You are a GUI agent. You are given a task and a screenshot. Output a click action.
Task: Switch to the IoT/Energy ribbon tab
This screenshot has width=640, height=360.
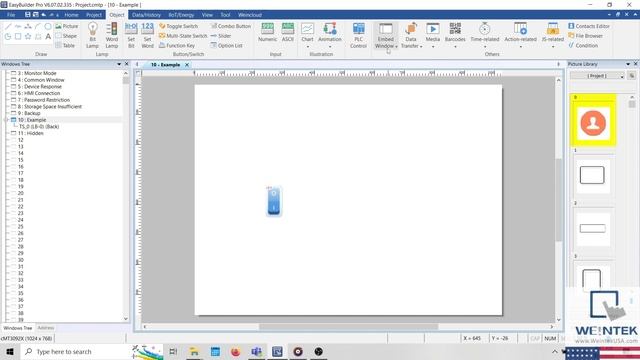181,15
